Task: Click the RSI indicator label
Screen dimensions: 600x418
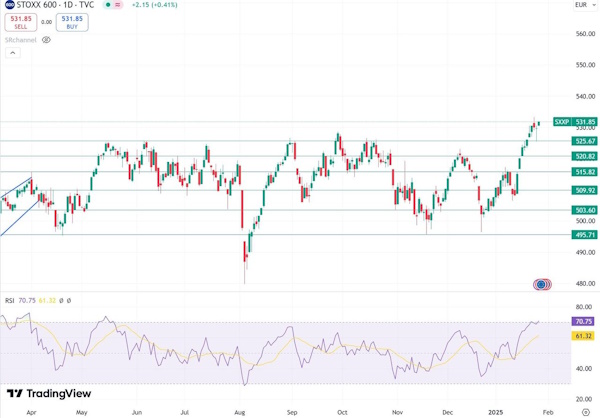Action: click(10, 301)
